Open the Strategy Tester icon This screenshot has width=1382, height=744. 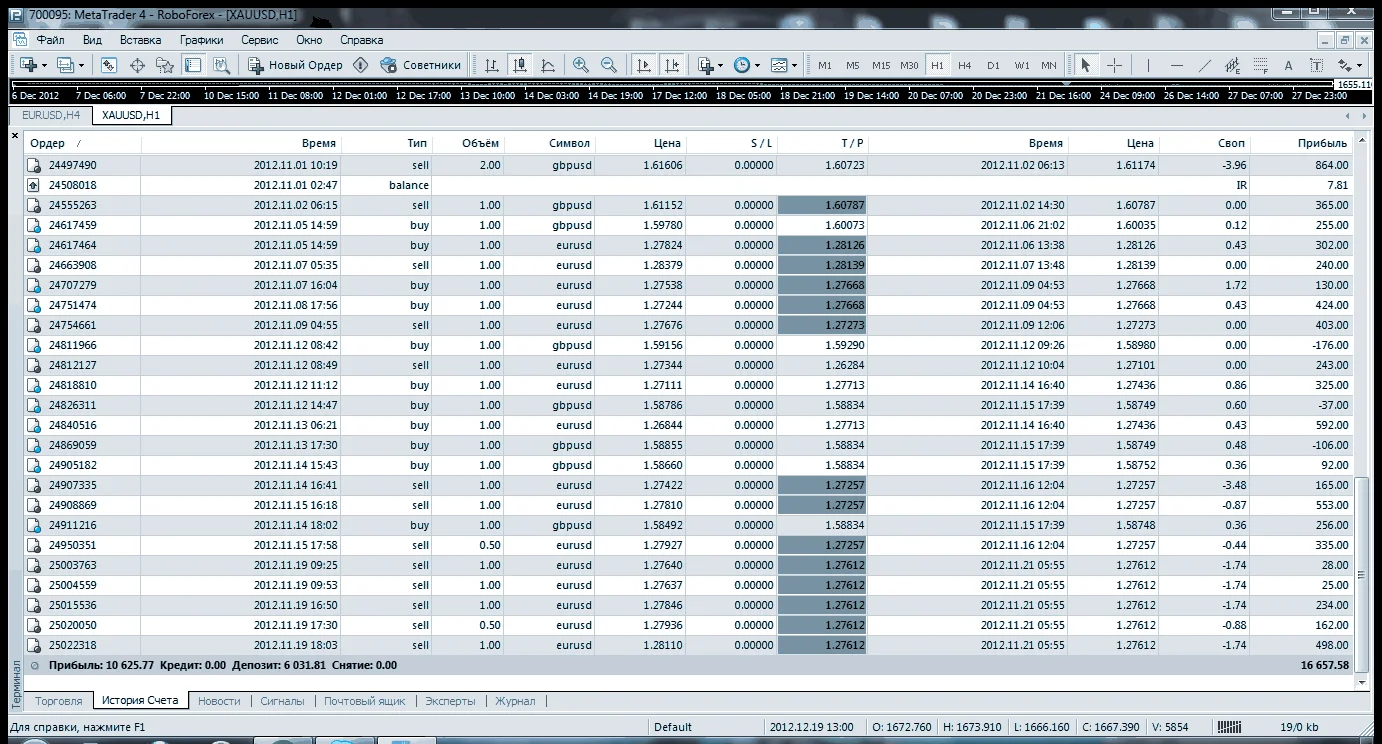point(221,65)
